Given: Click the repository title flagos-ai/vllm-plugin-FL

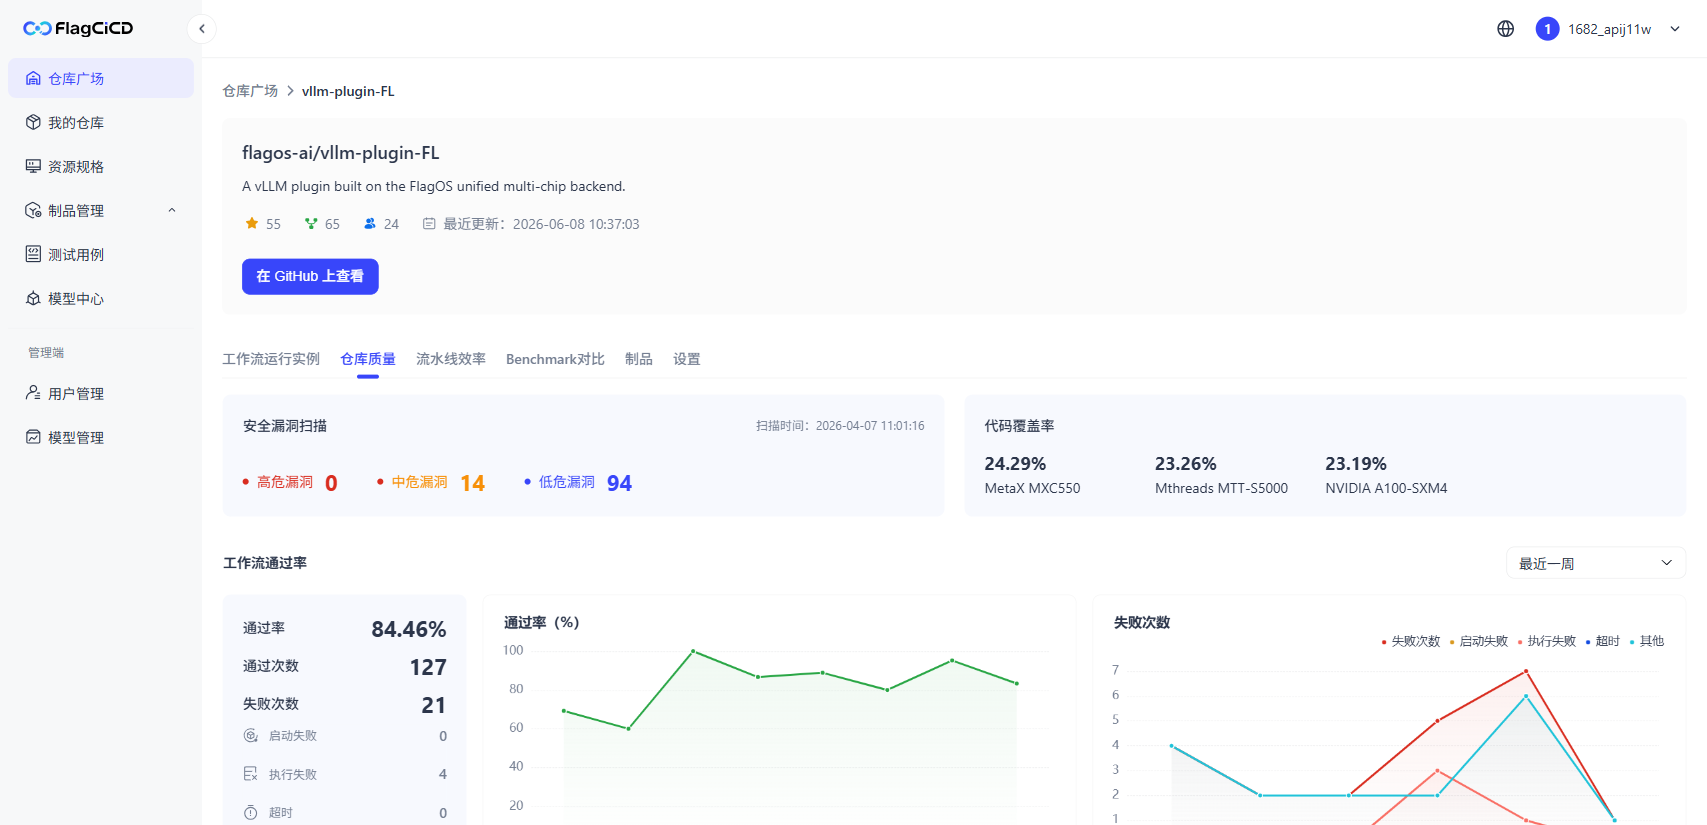Looking at the screenshot, I should click(341, 153).
